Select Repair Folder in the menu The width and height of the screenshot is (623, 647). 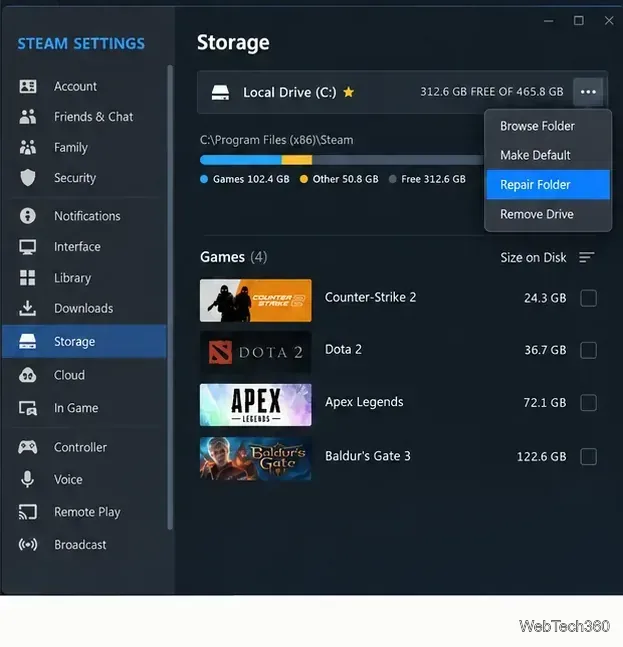point(548,184)
